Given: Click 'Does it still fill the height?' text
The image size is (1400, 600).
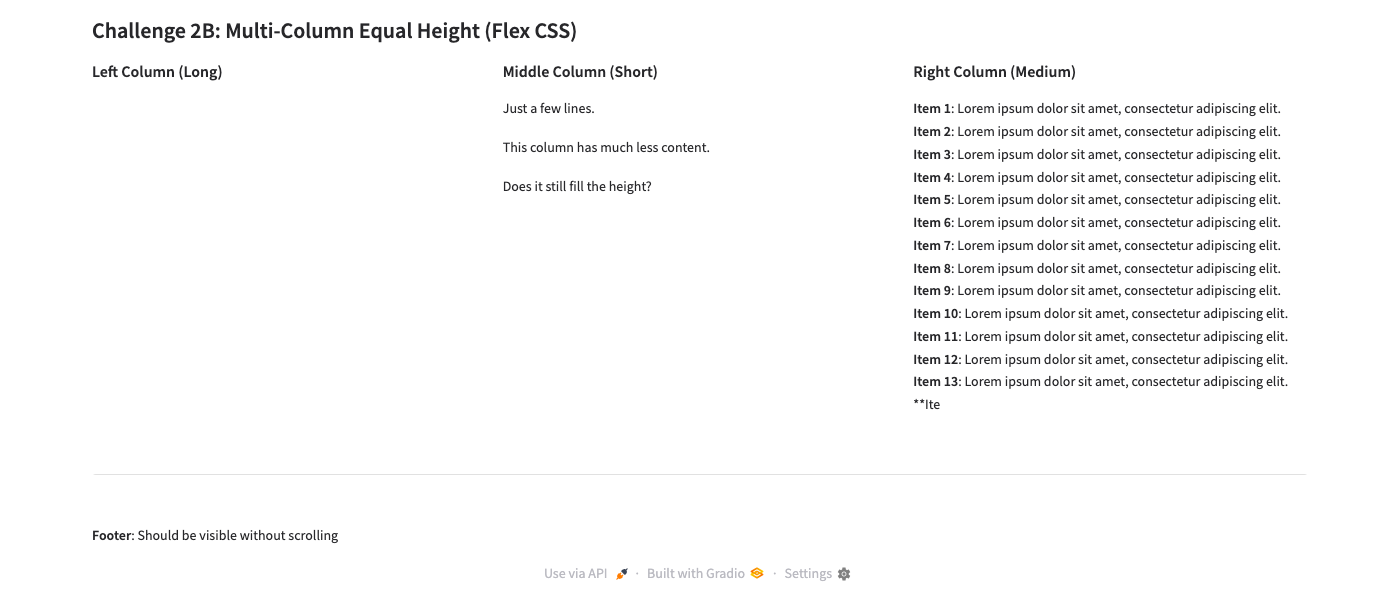Looking at the screenshot, I should [x=577, y=187].
